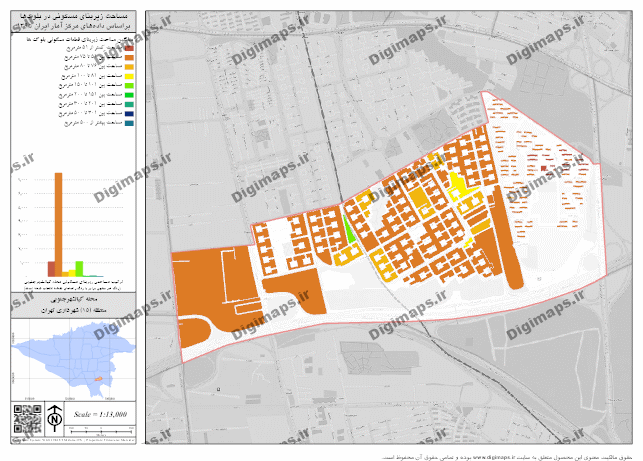
Task: Click the orange highlighted district on Tehran inset map
Action: pos(98,379)
